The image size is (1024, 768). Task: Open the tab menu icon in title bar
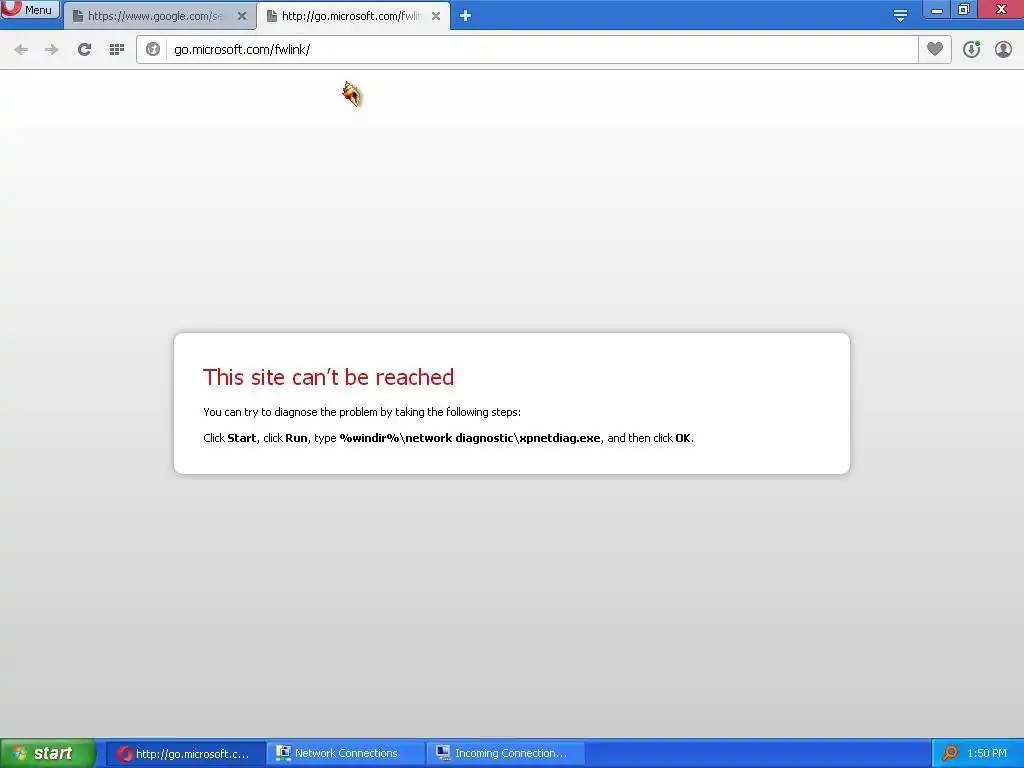click(x=900, y=16)
